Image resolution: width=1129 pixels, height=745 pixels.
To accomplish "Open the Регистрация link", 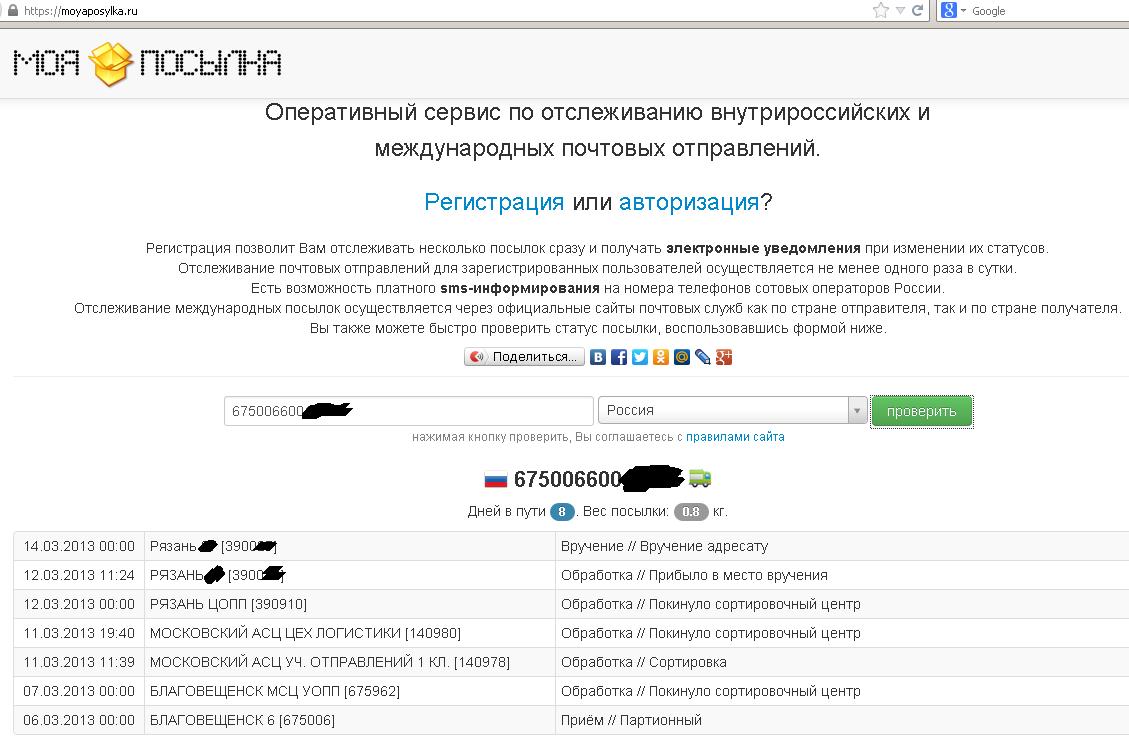I will [494, 202].
